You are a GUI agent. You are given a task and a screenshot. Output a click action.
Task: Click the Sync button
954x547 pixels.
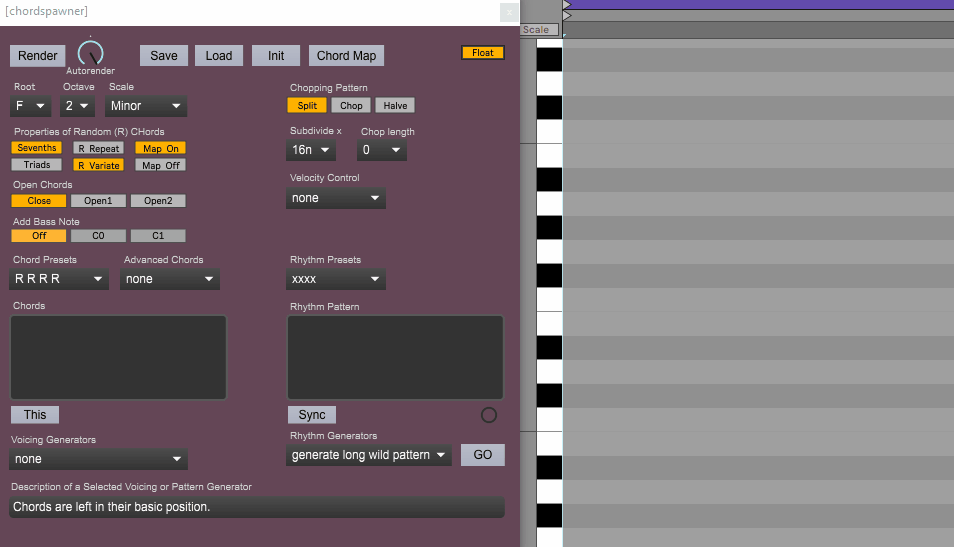[x=312, y=414]
